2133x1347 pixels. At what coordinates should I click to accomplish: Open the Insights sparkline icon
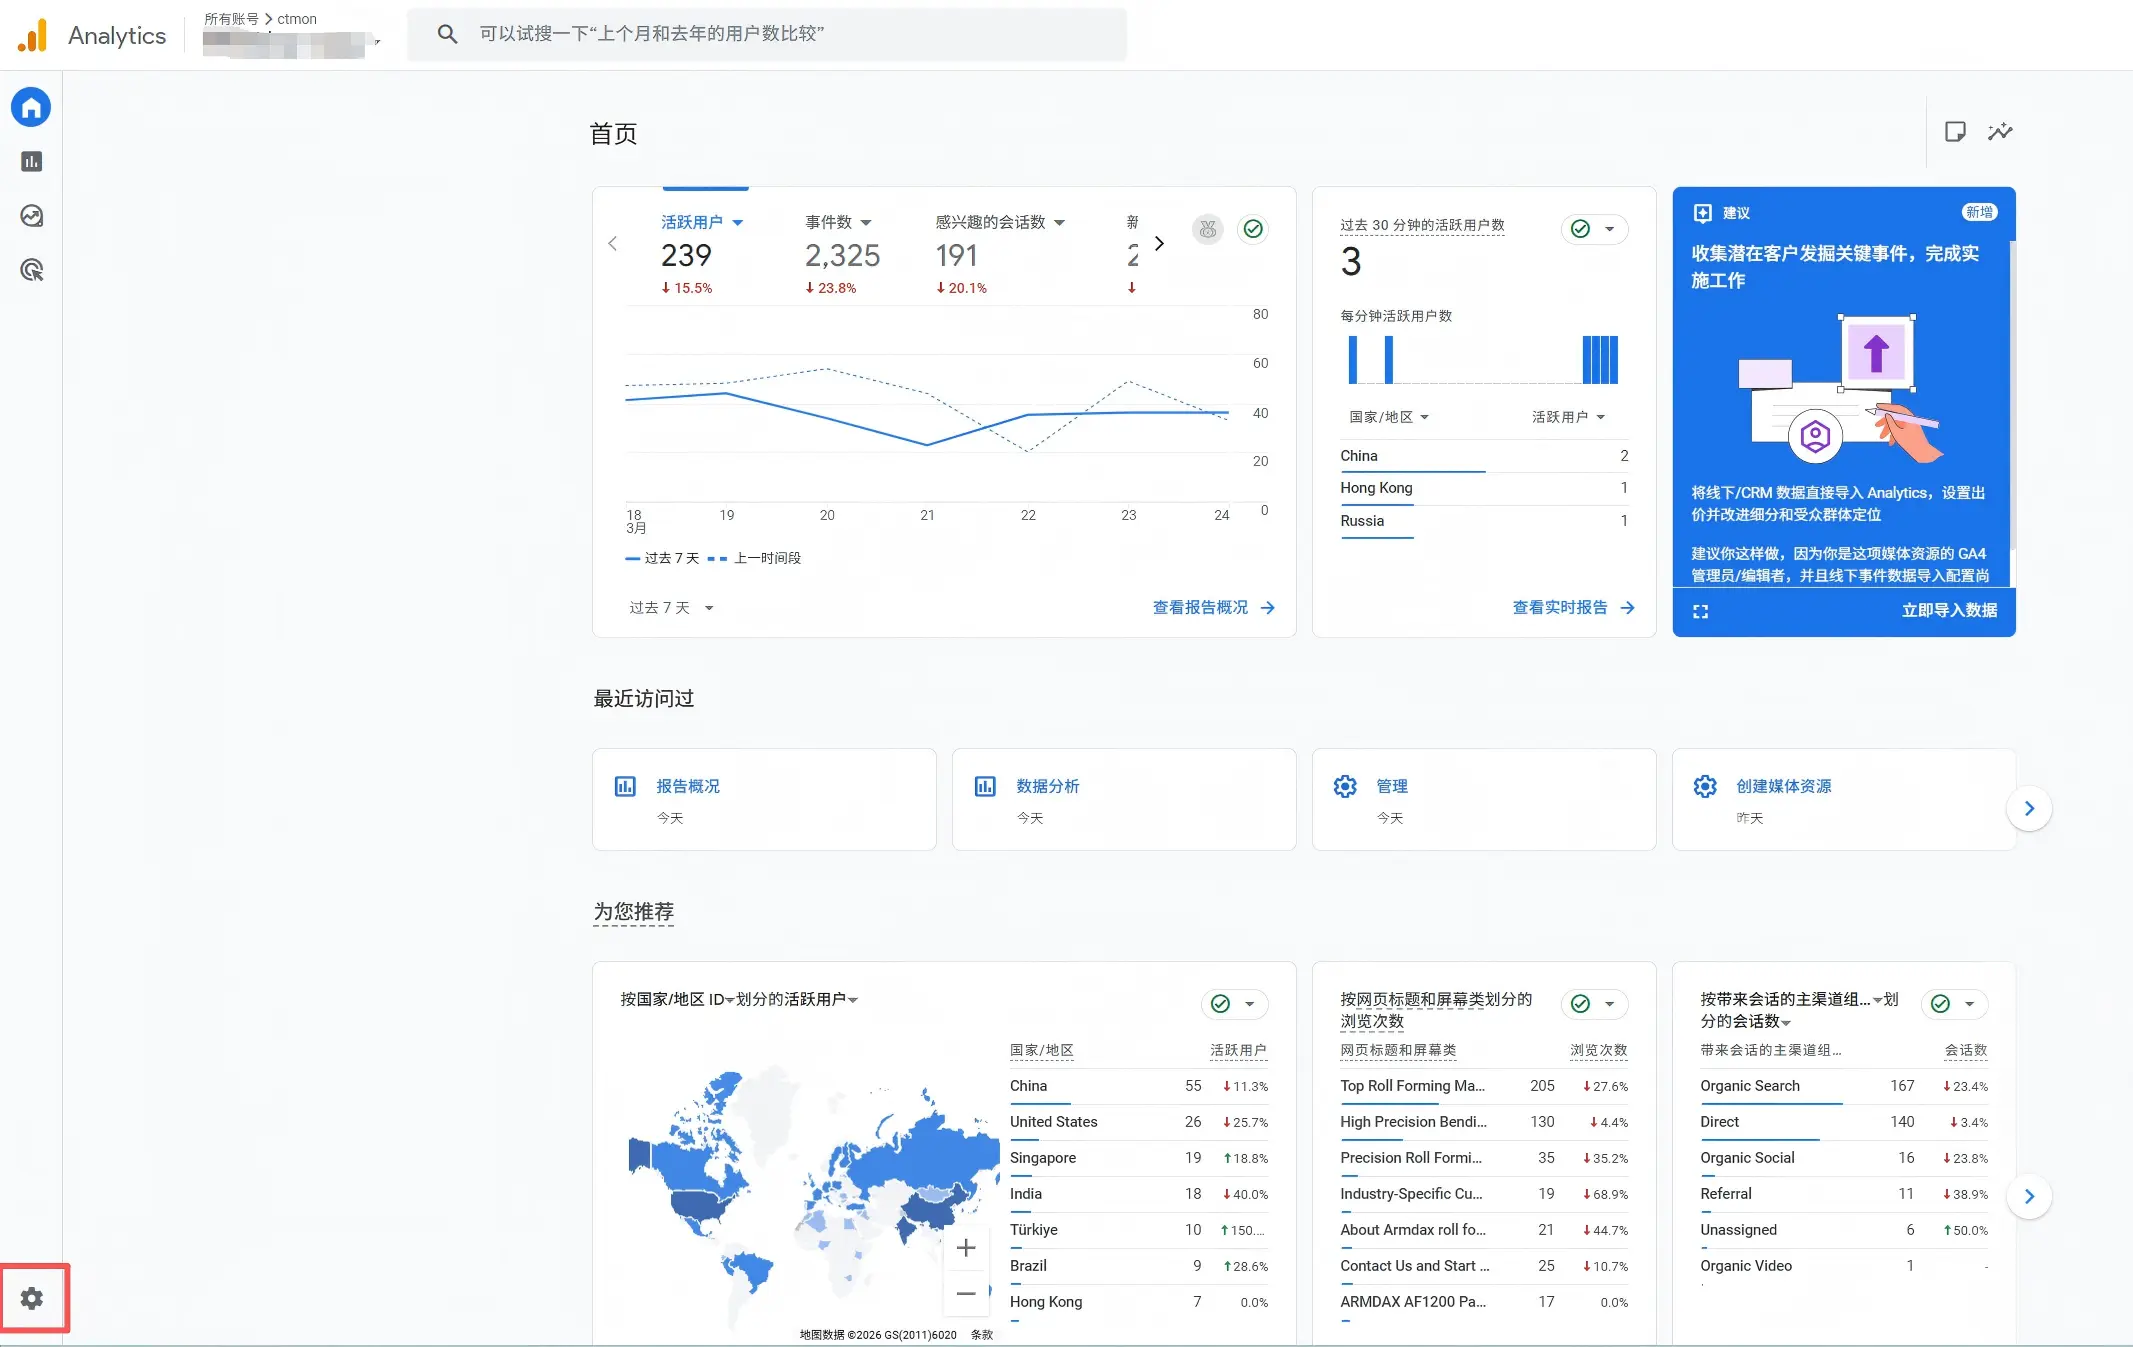coord(2000,131)
